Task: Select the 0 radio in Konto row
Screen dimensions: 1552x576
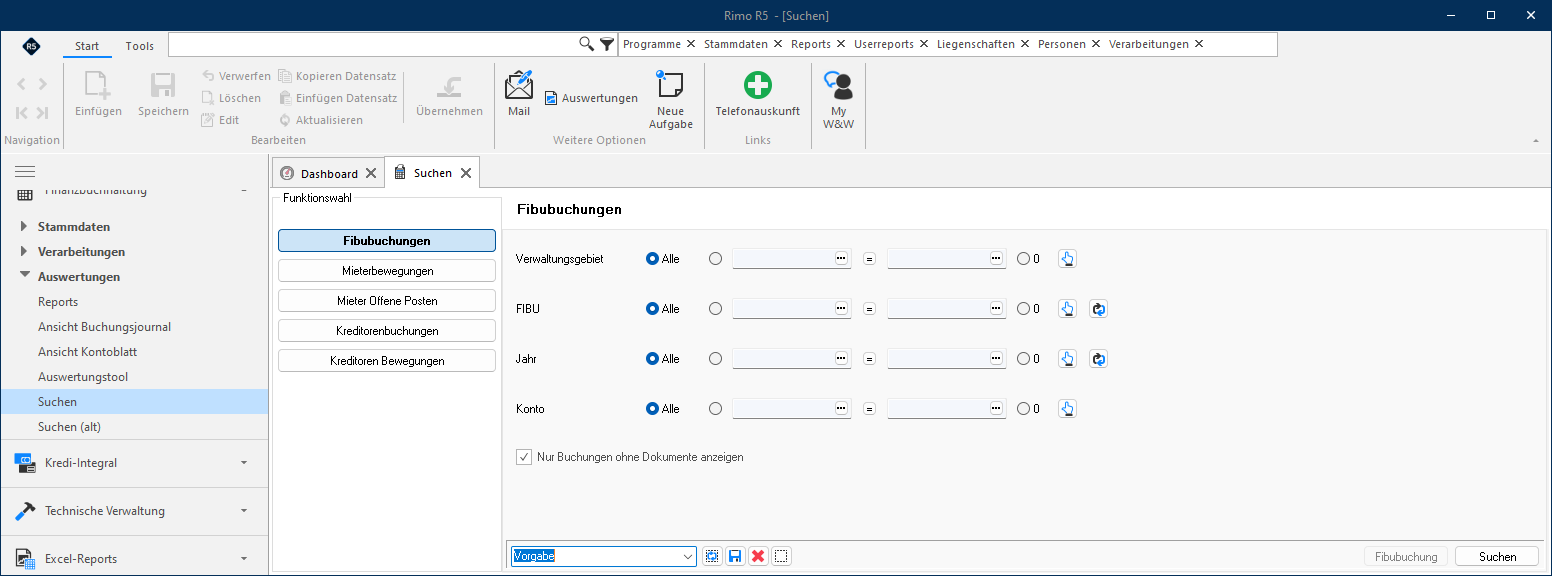Action: tap(1023, 409)
